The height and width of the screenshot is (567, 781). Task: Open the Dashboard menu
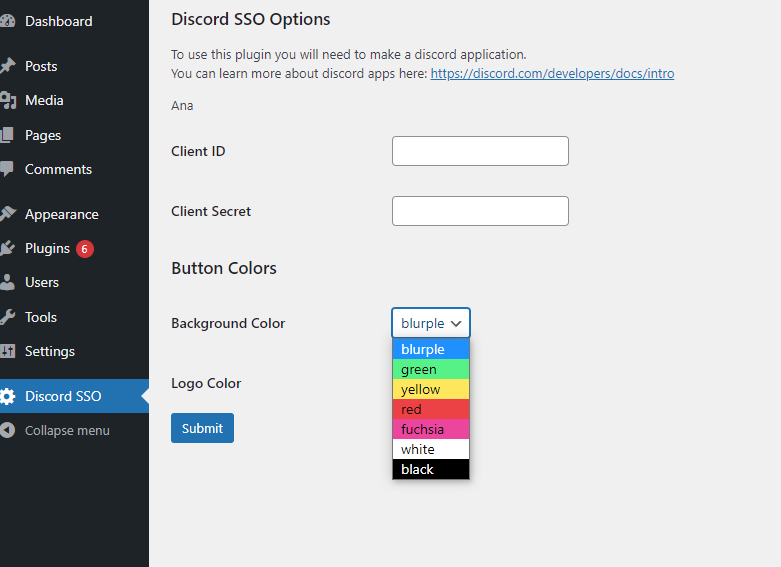[x=59, y=21]
